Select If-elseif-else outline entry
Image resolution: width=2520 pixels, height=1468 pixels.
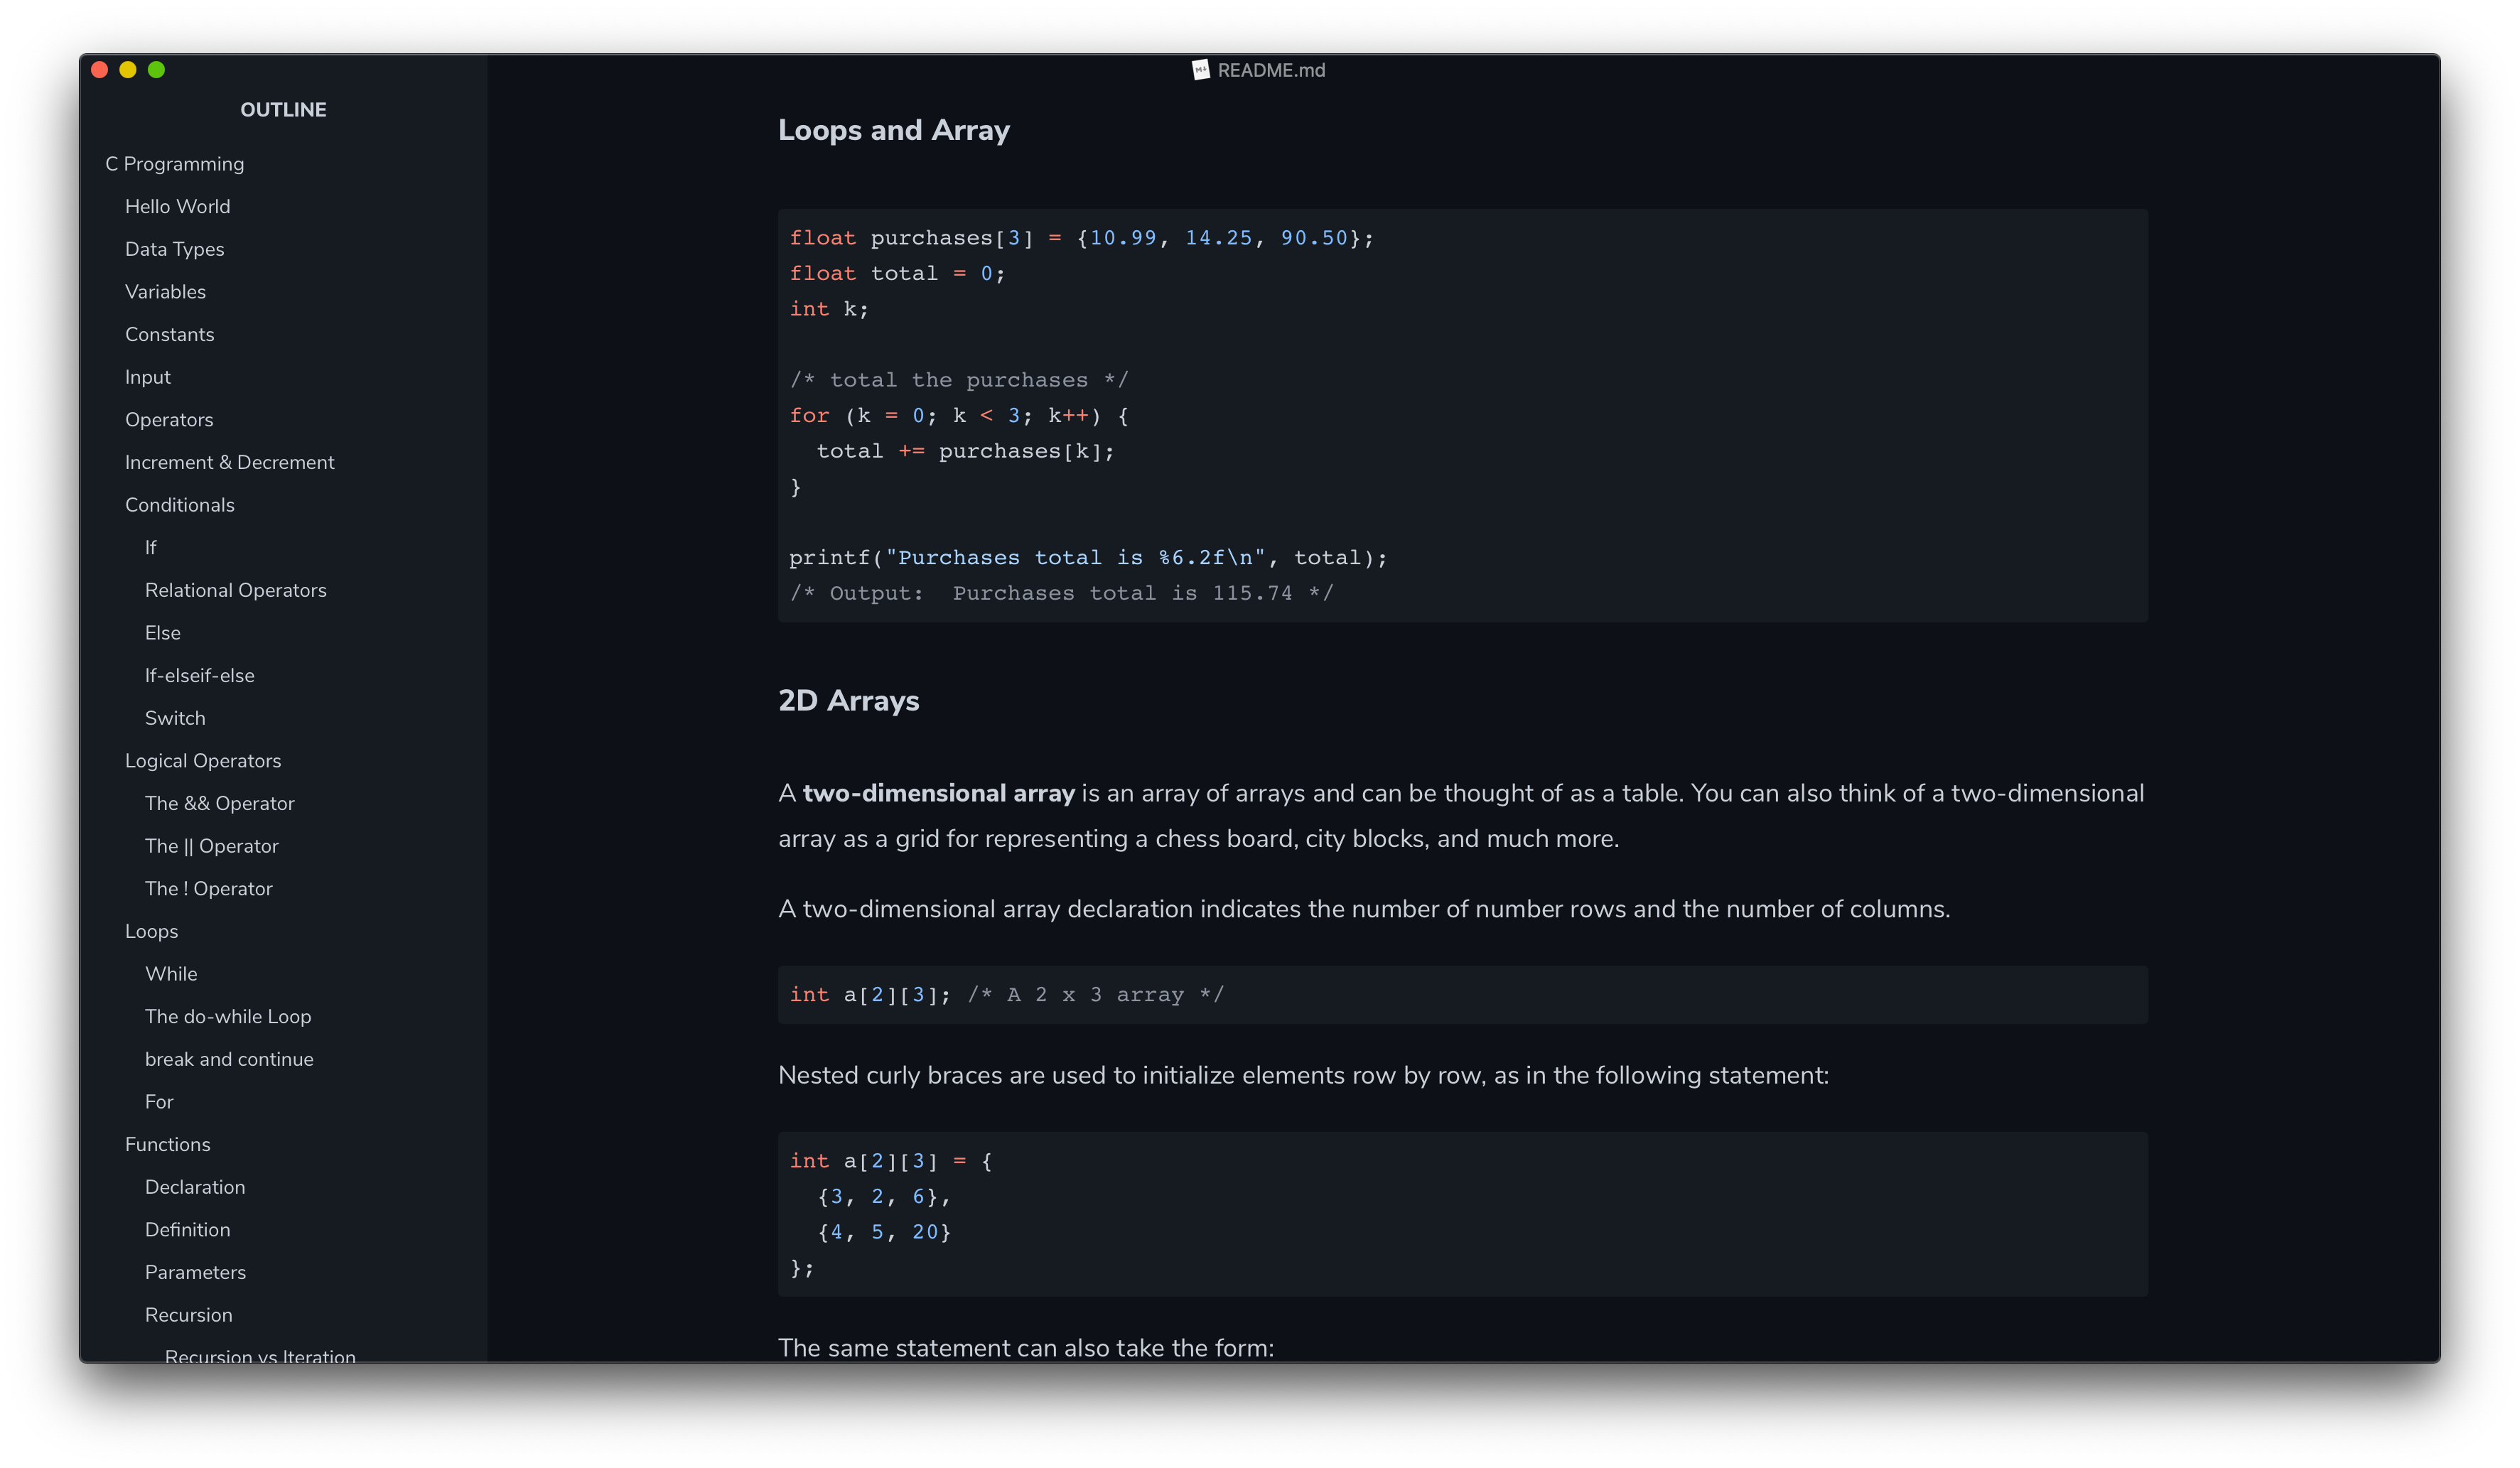199,676
